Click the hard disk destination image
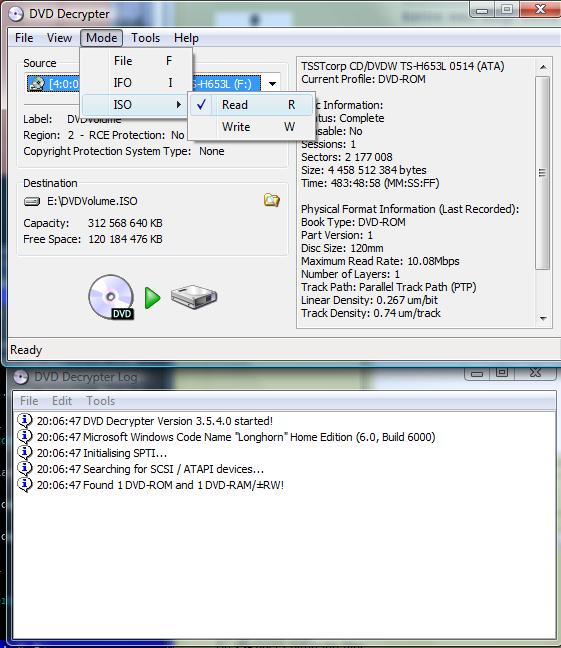This screenshot has width=561, height=648. pyautogui.click(x=194, y=297)
